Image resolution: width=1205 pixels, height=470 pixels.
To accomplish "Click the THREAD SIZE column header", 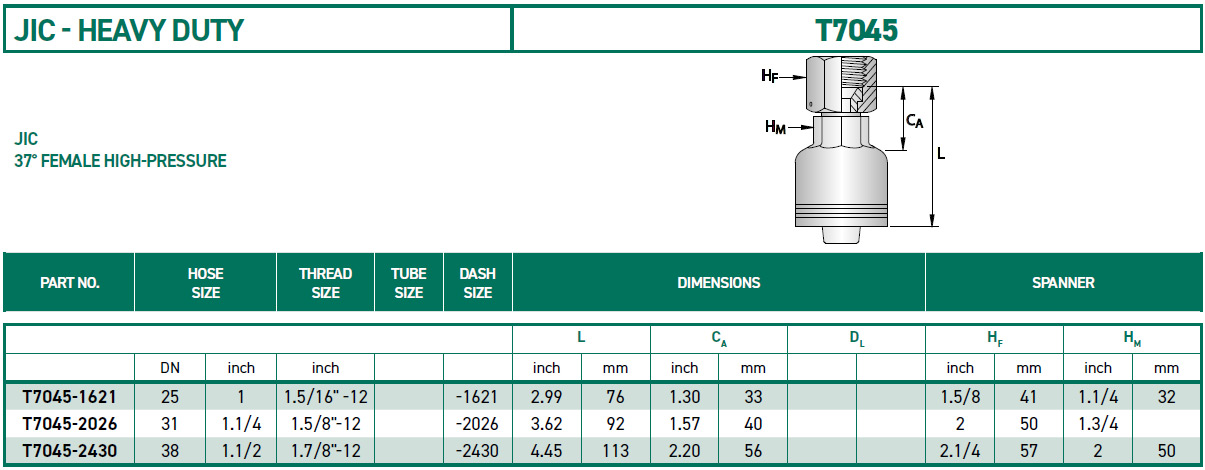I will click(326, 283).
